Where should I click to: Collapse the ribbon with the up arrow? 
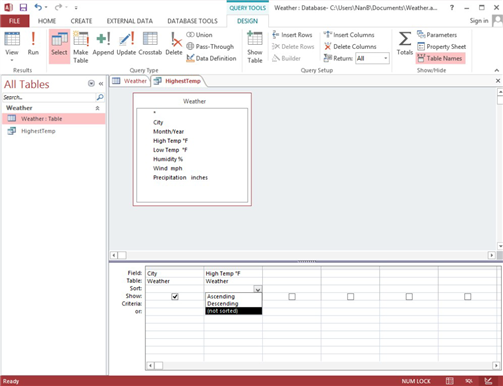[x=497, y=70]
